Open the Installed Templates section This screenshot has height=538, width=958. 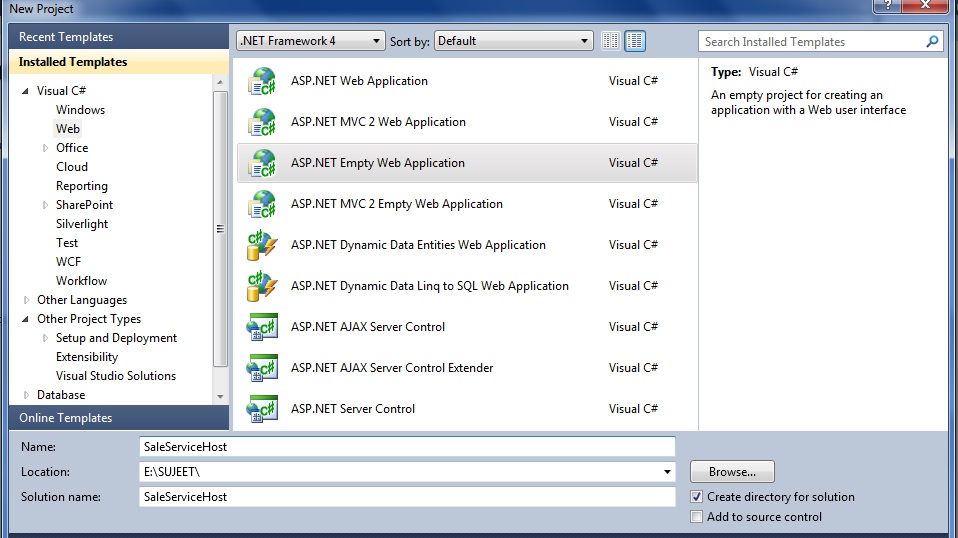click(x=119, y=62)
